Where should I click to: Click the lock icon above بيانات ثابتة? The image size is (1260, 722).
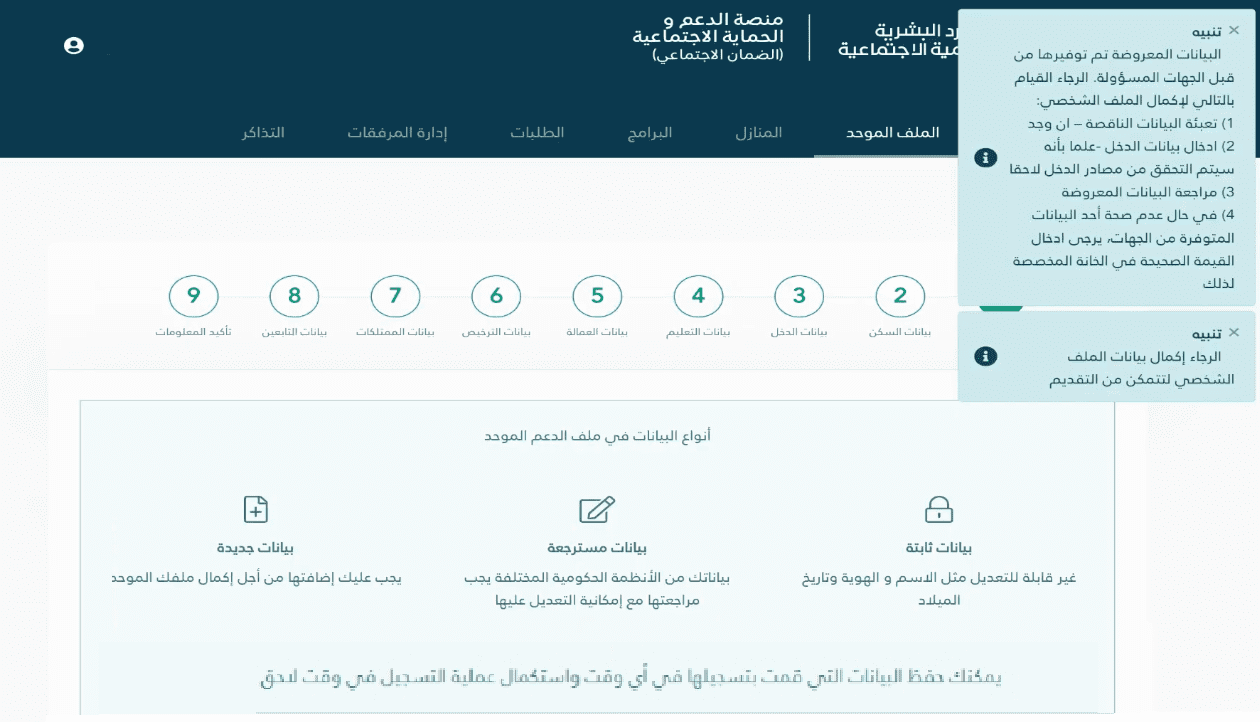(938, 510)
